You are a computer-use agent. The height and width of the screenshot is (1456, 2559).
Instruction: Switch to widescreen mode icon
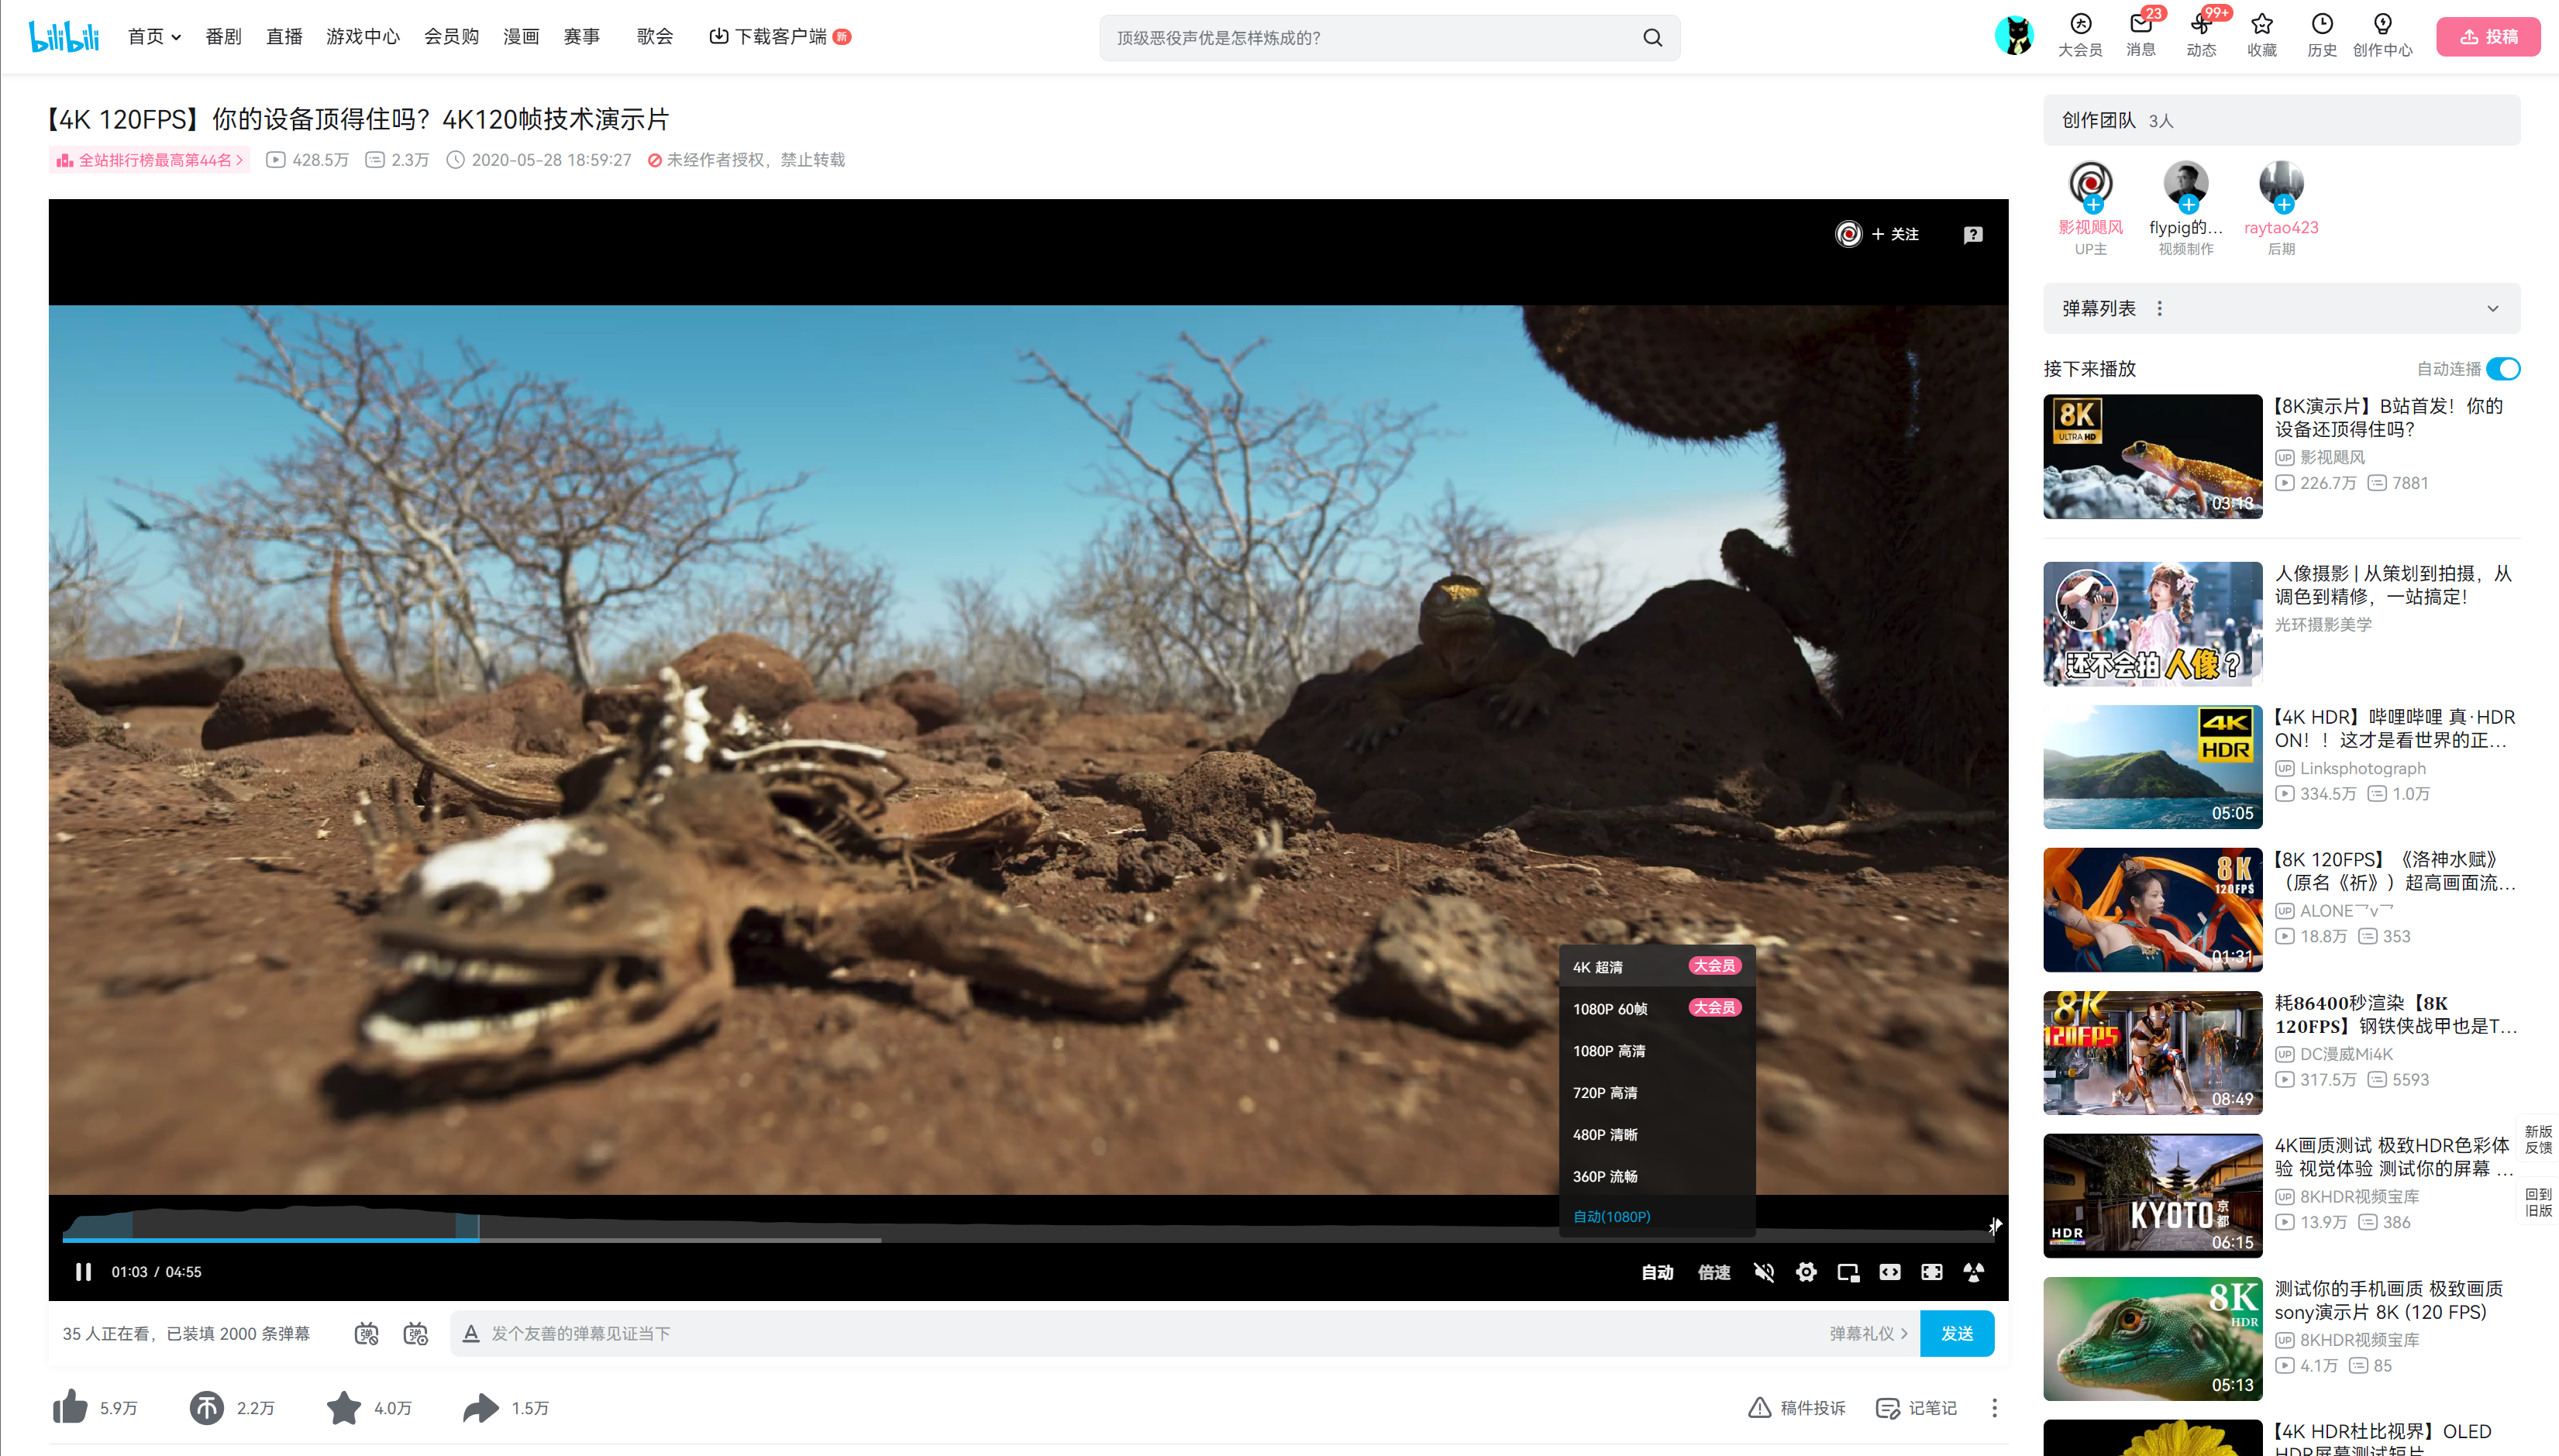1890,1272
